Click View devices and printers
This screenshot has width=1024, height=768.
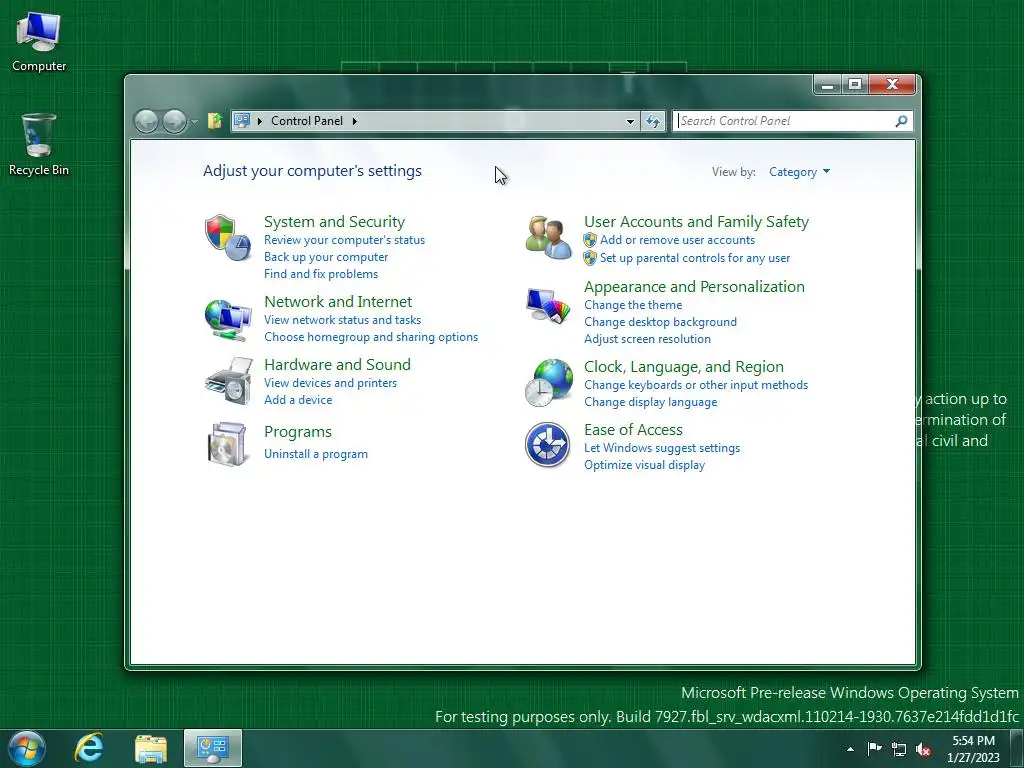coord(330,383)
